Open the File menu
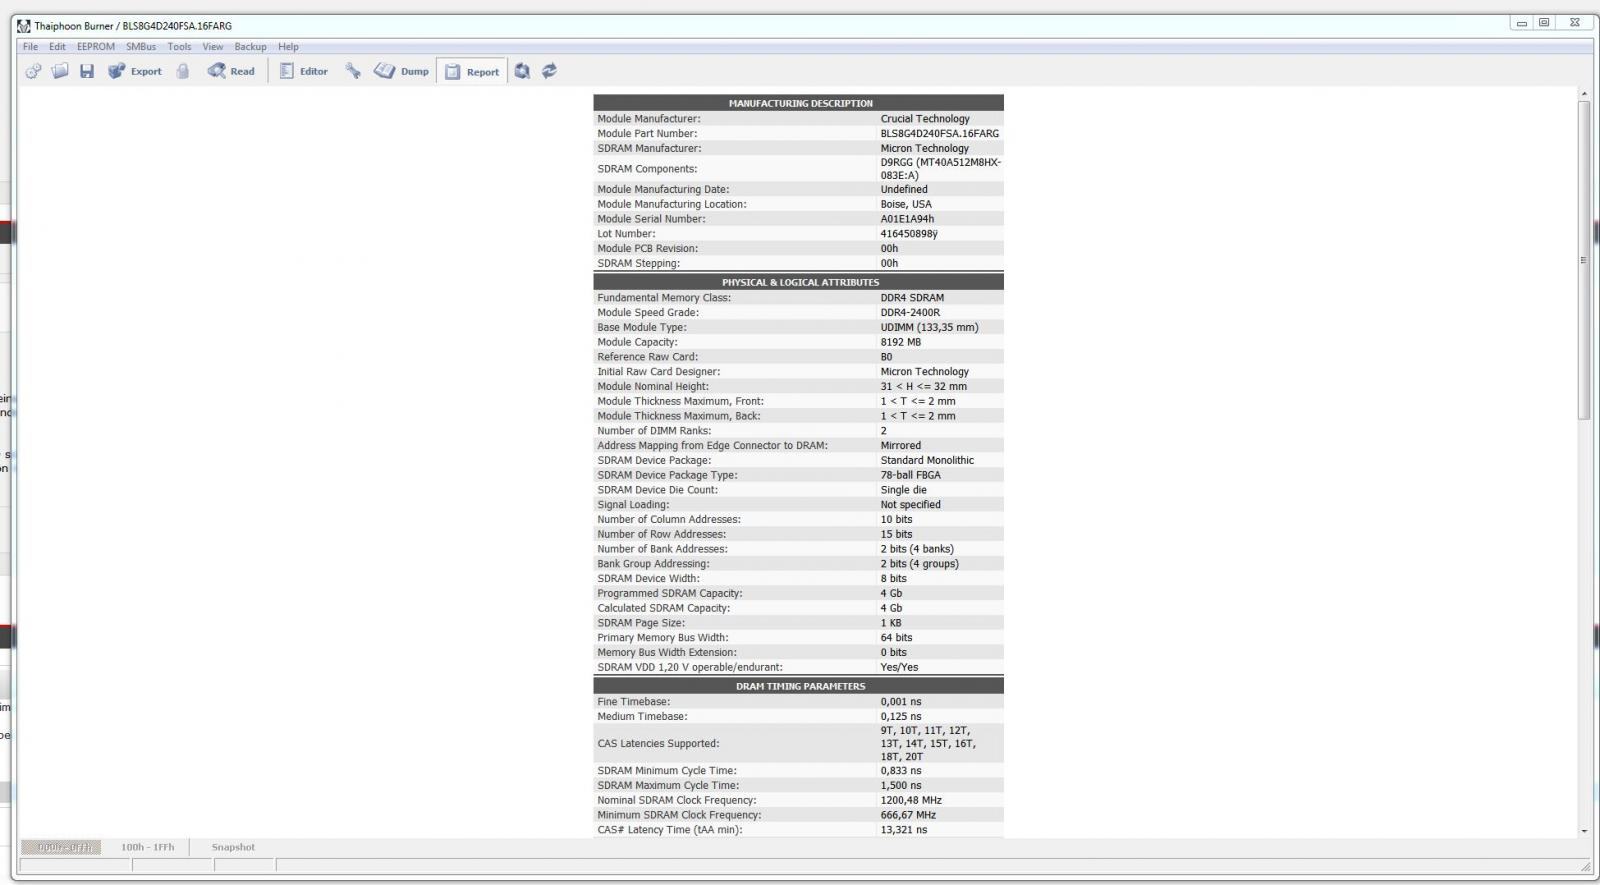Viewport: 1600px width, 885px height. tap(30, 47)
